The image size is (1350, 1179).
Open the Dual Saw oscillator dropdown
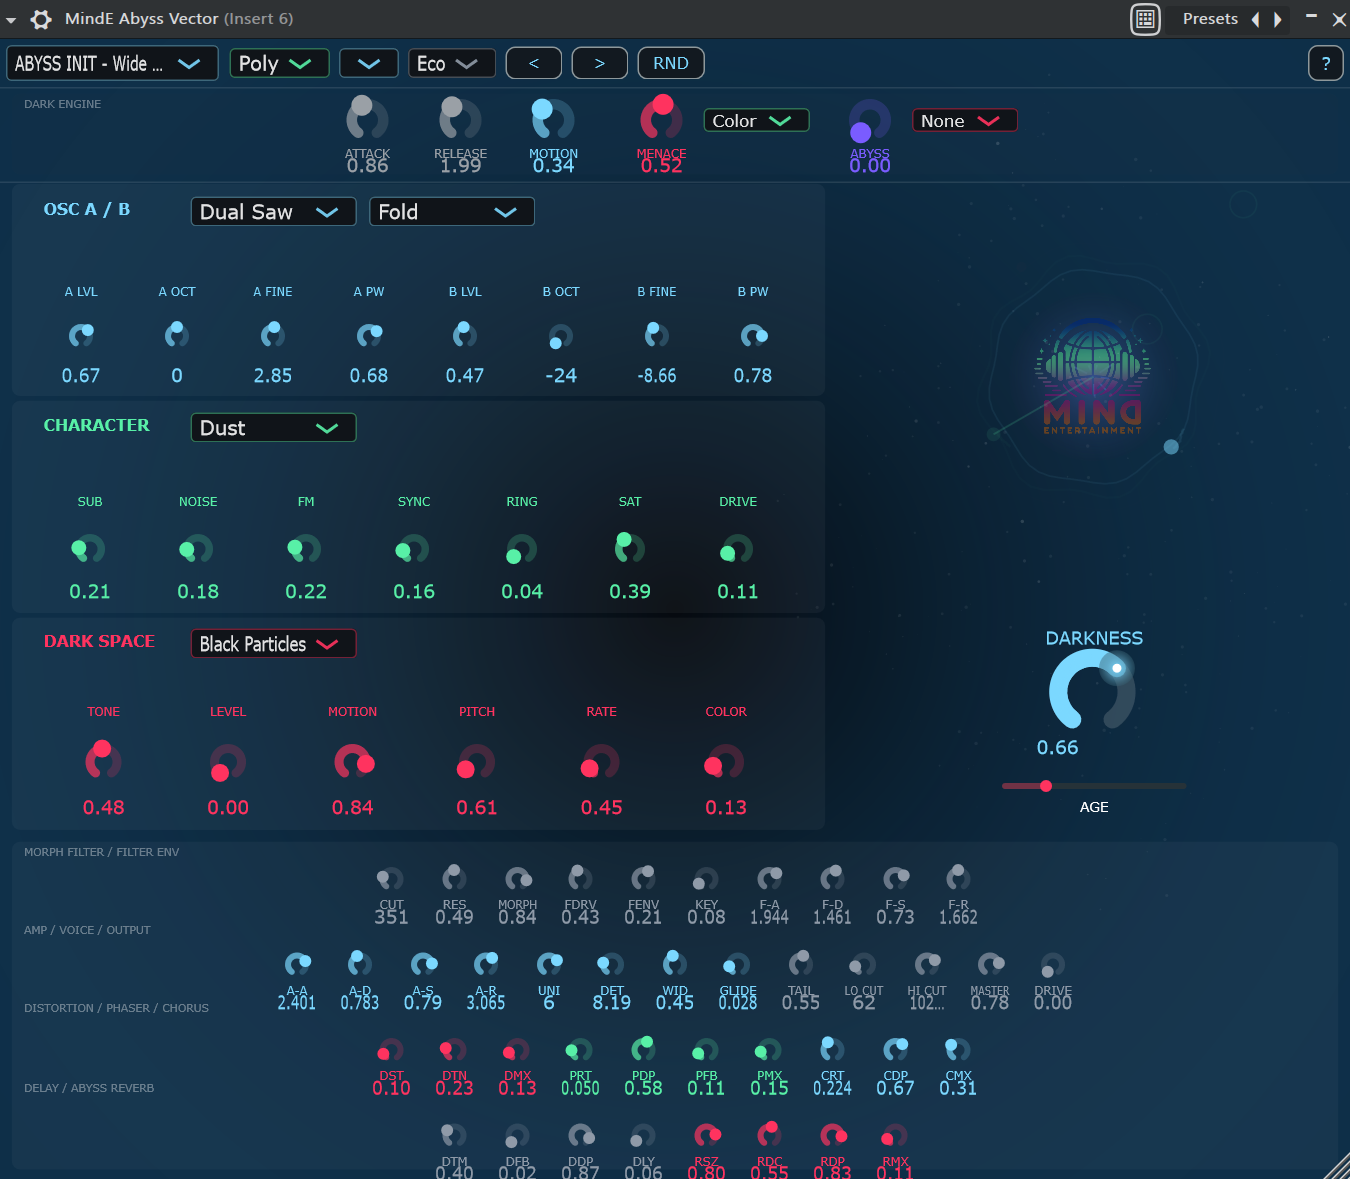point(273,212)
